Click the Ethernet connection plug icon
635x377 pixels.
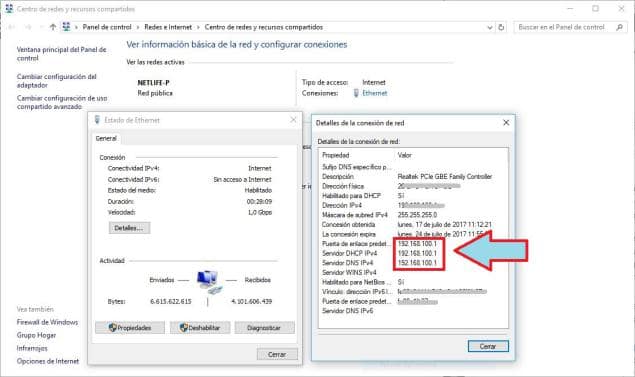356,93
